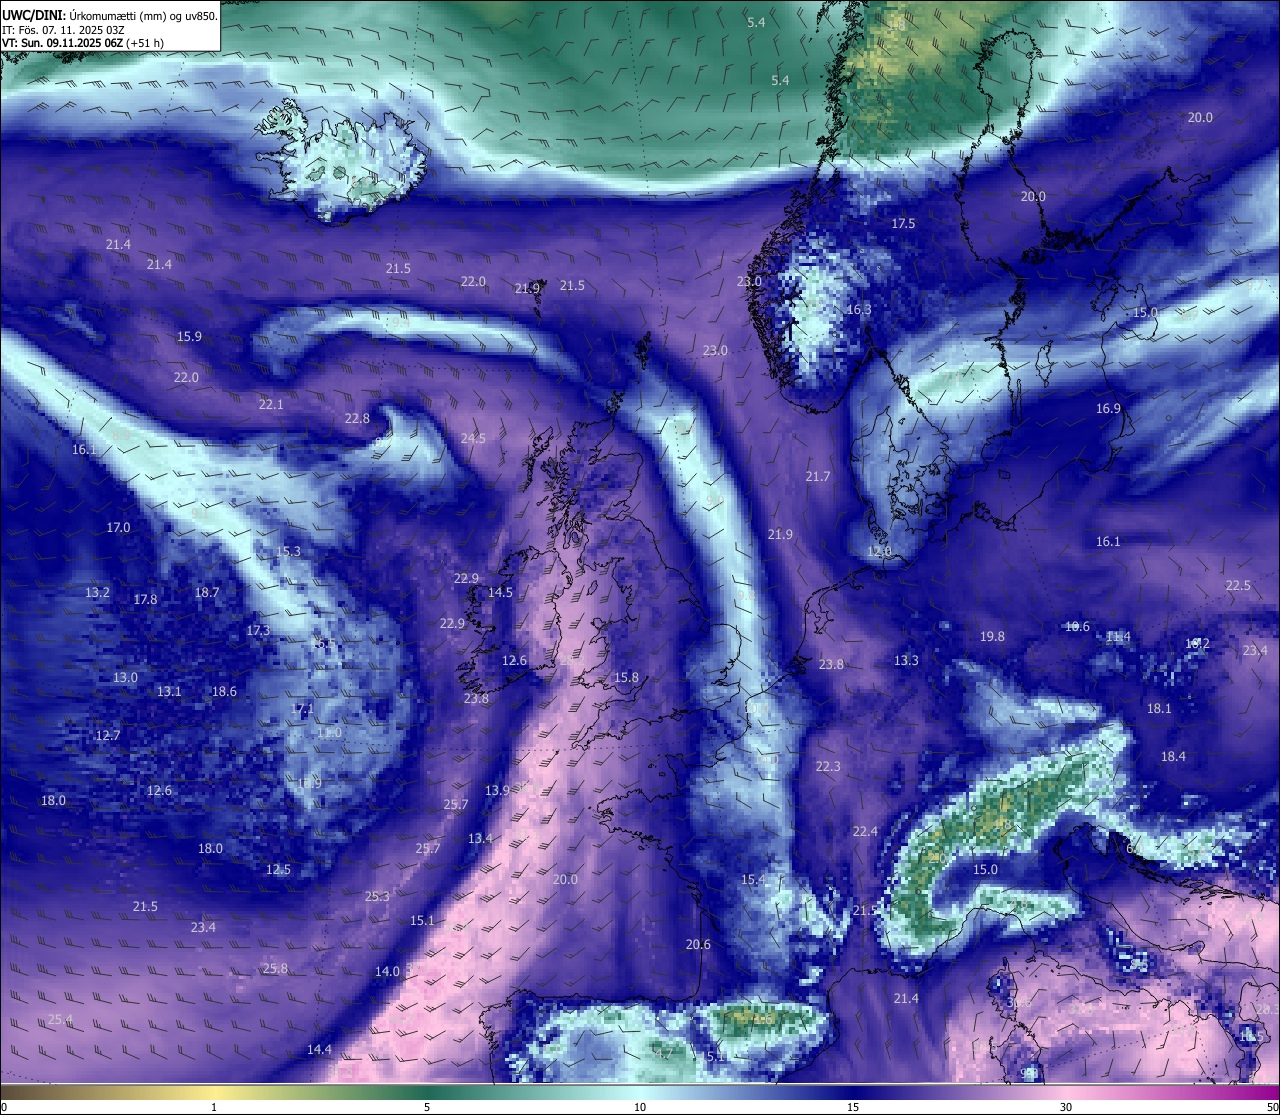This screenshot has width=1280, height=1115.
Task: Click the 13.2 value on the map
Action: point(97,593)
